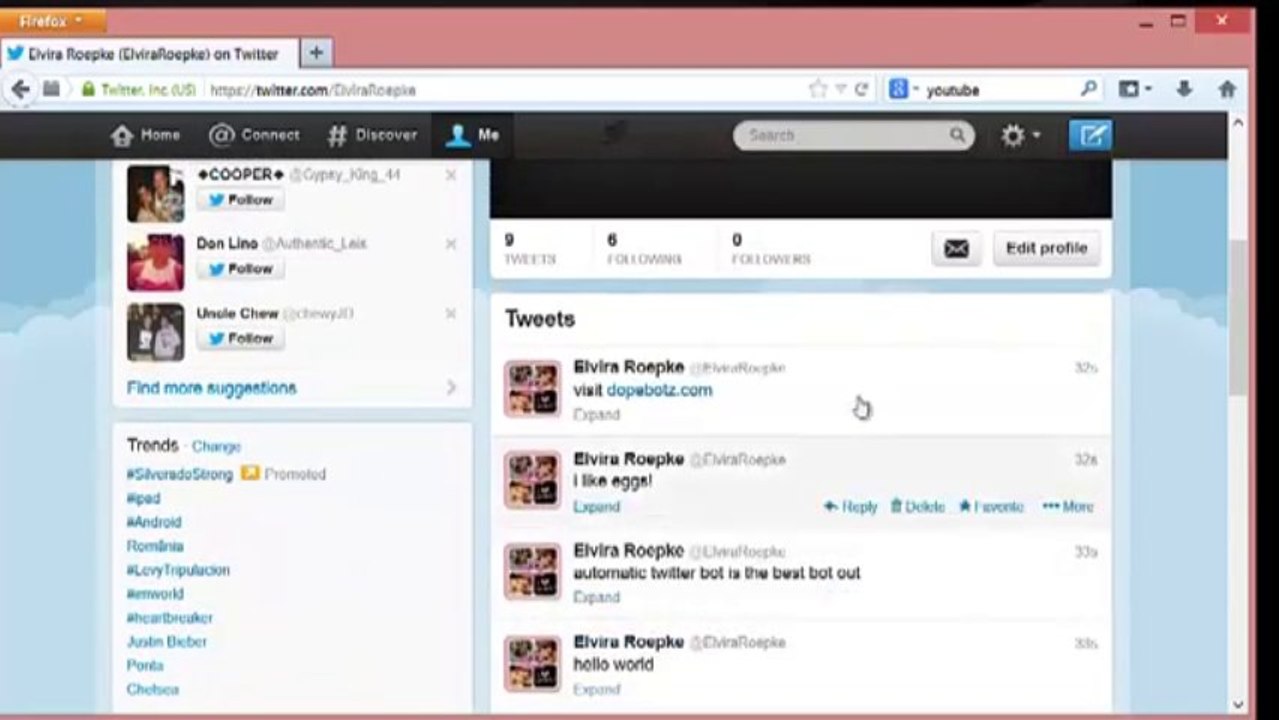
Task: Click the Edit profile button
Action: point(1046,248)
